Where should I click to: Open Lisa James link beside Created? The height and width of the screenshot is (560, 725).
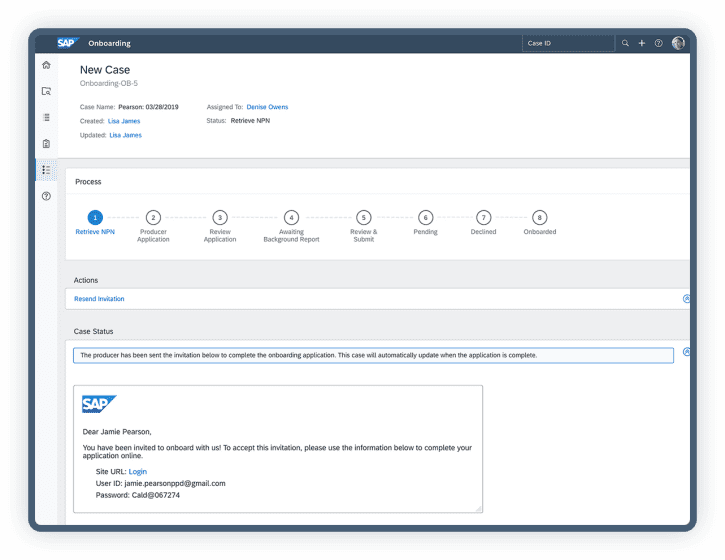pos(124,121)
